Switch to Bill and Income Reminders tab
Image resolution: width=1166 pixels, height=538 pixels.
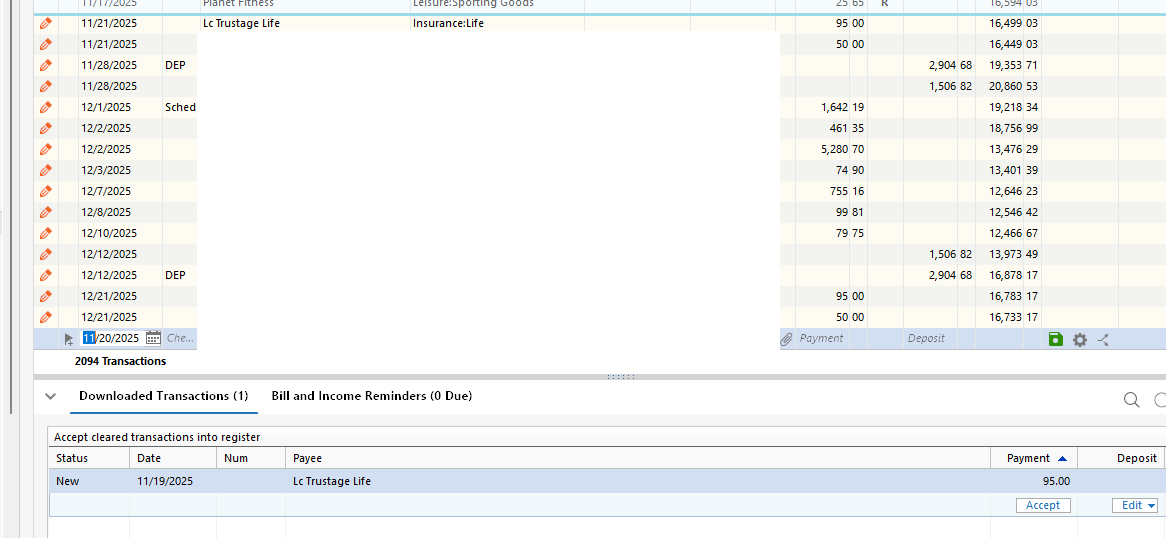372,396
